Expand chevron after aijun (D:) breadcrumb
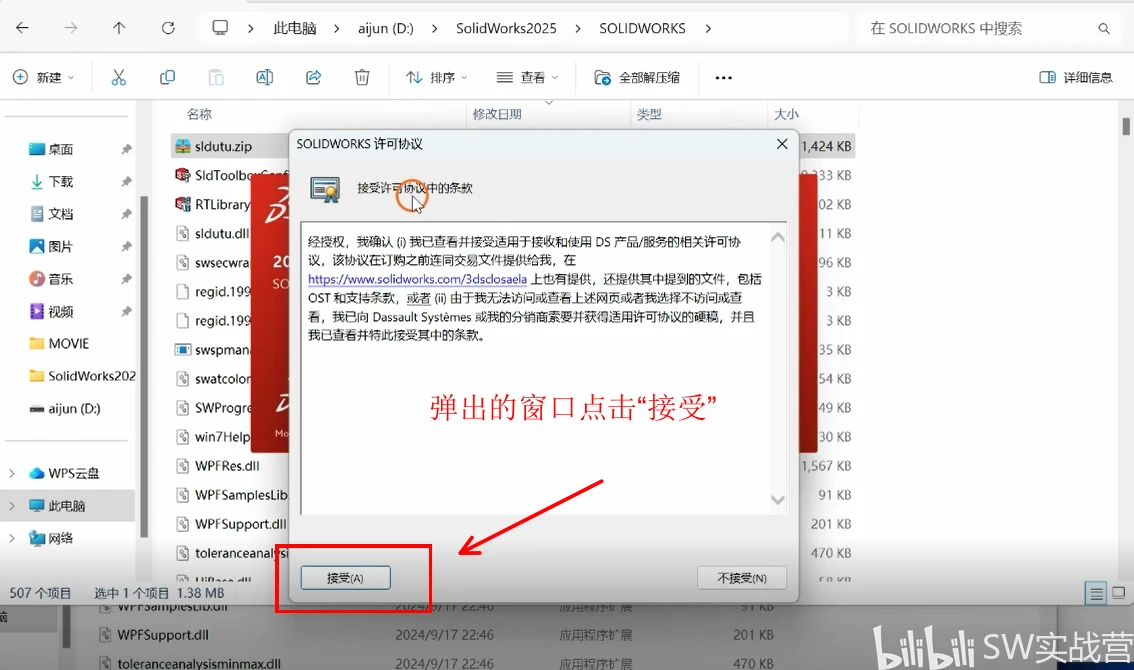 434,28
